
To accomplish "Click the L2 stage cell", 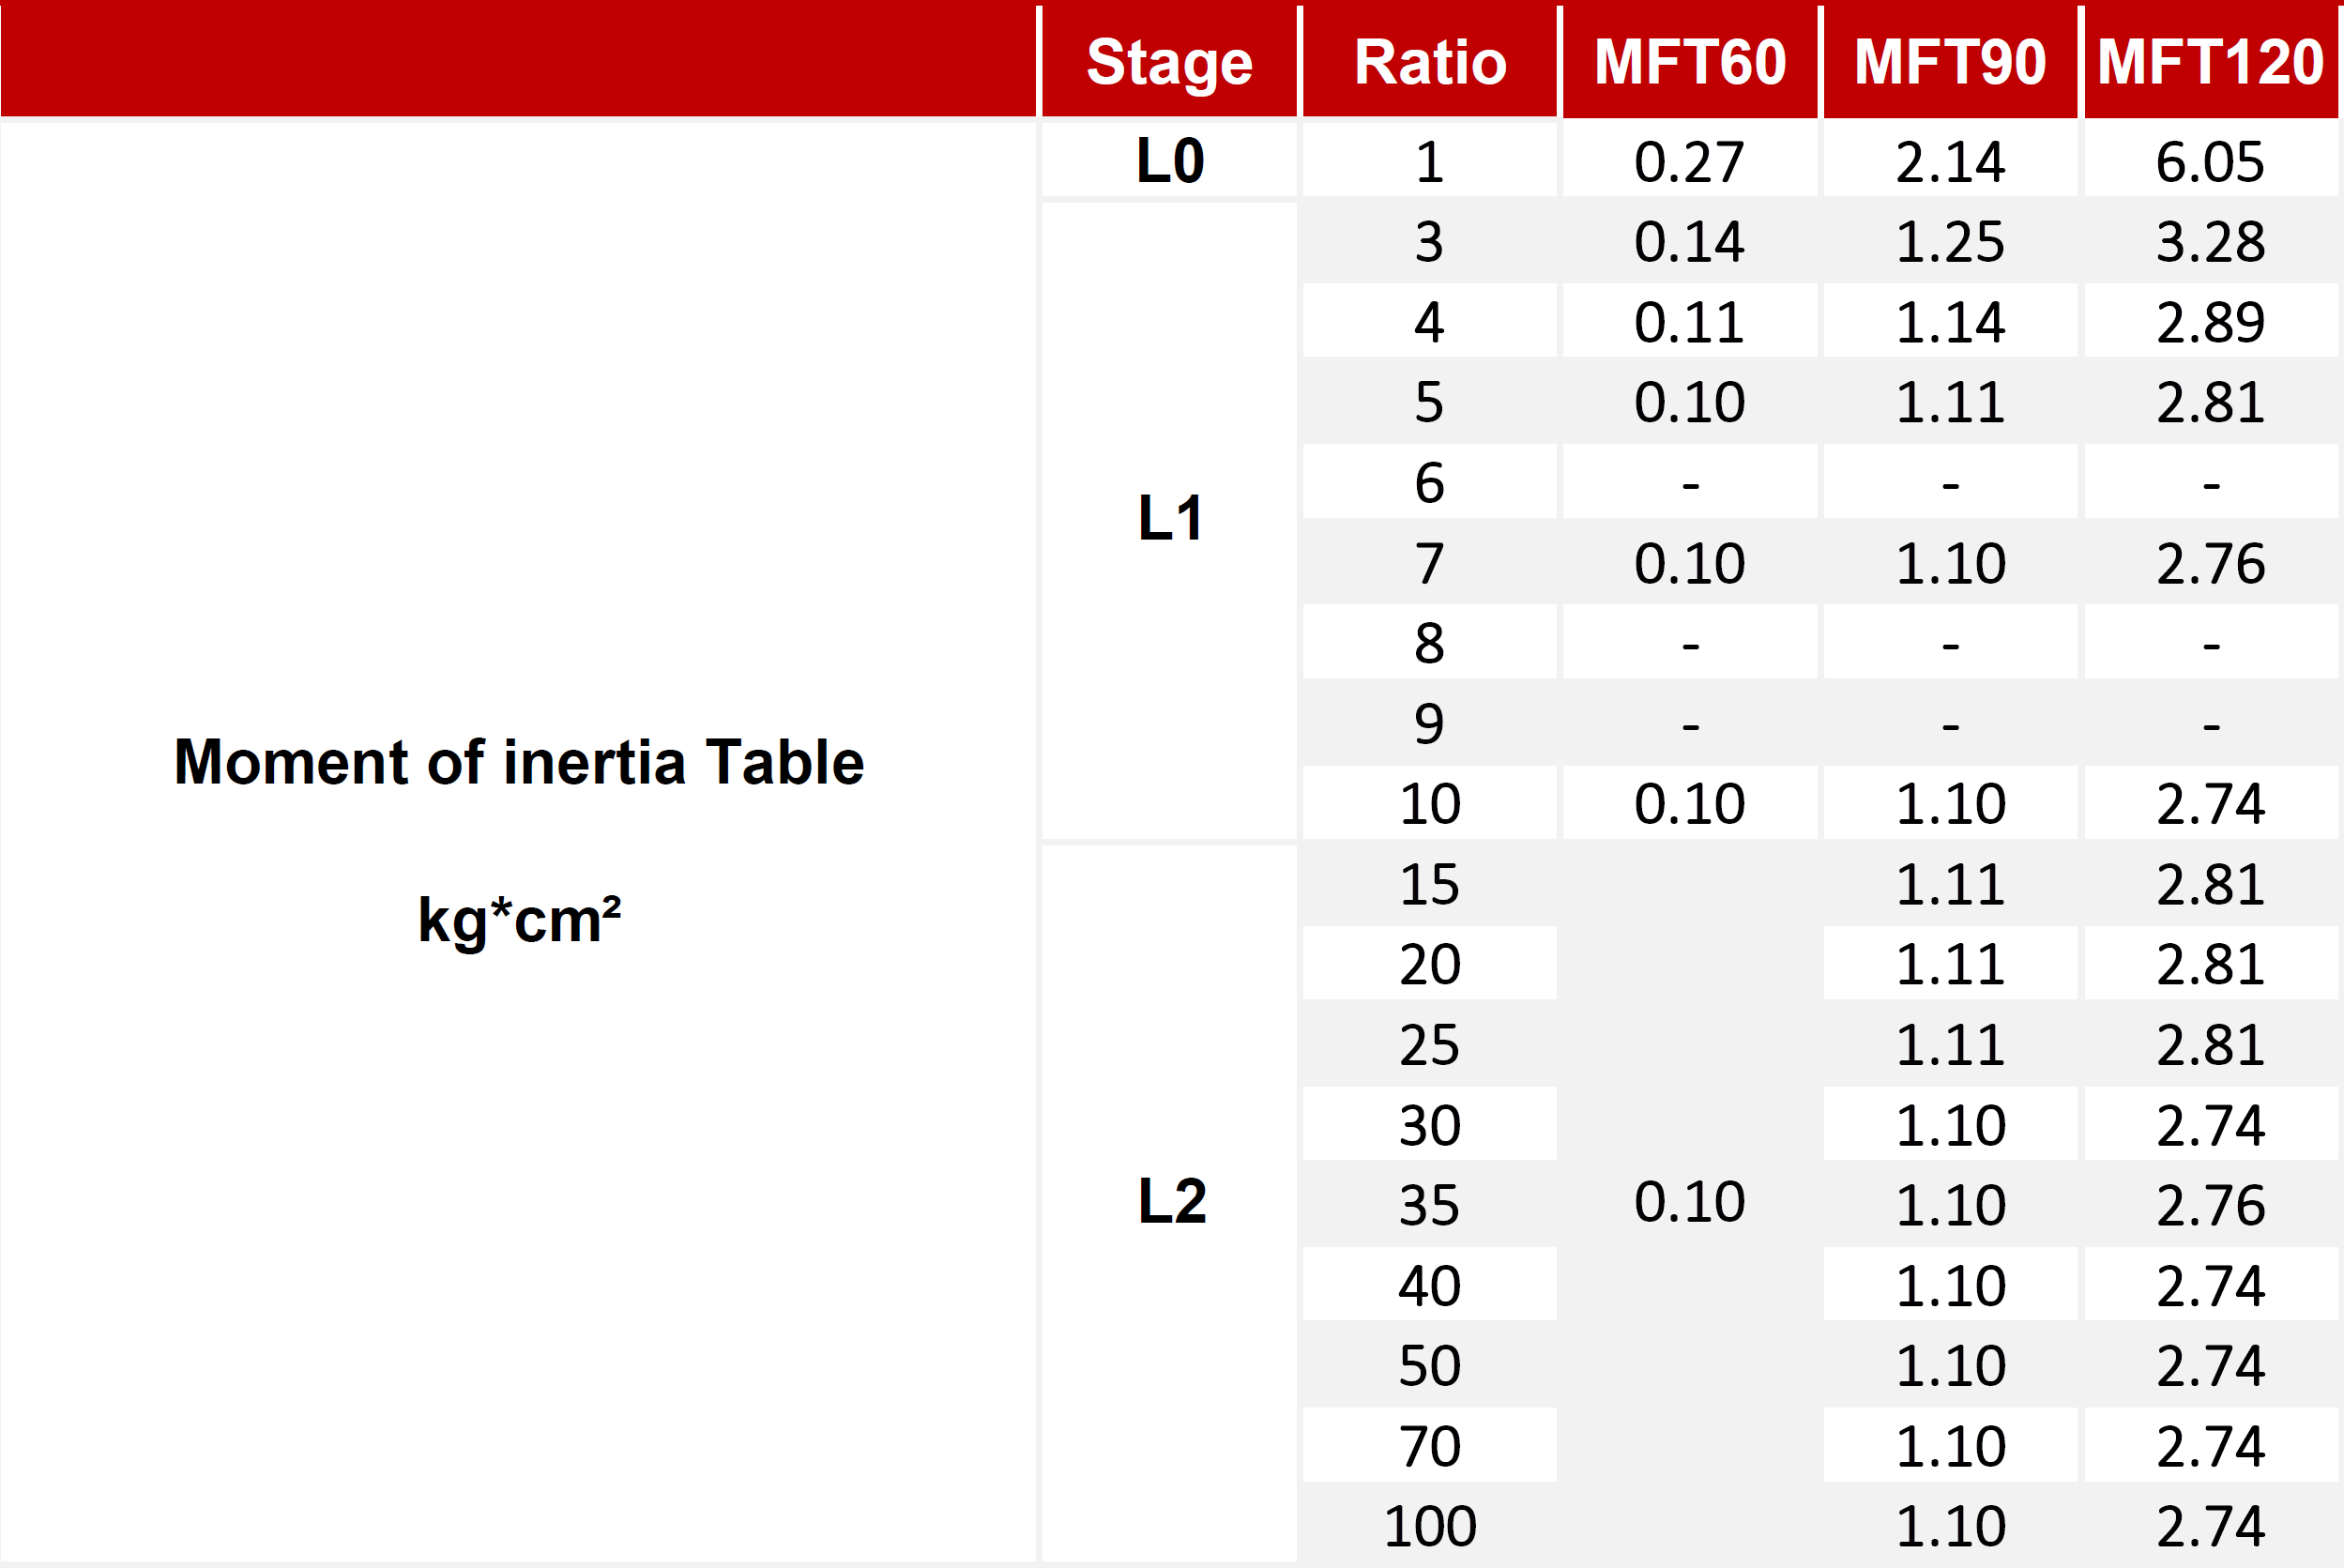I will click(1171, 1201).
